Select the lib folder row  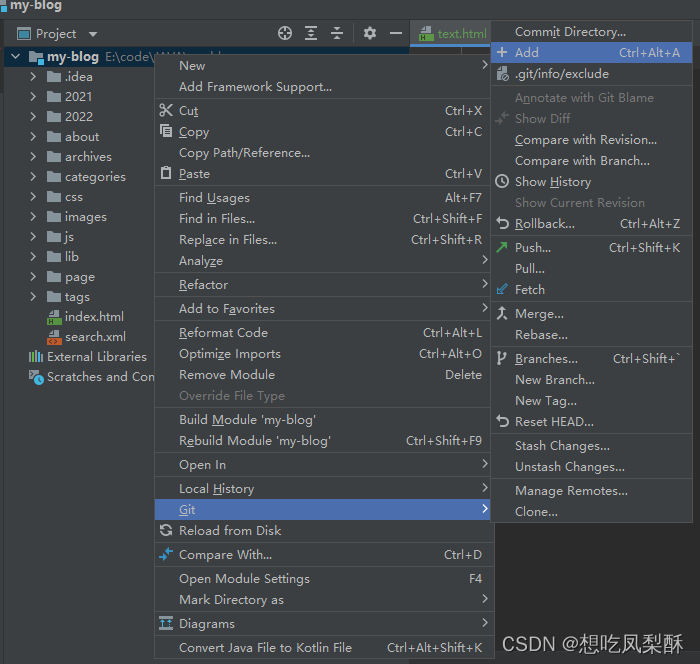coord(79,256)
